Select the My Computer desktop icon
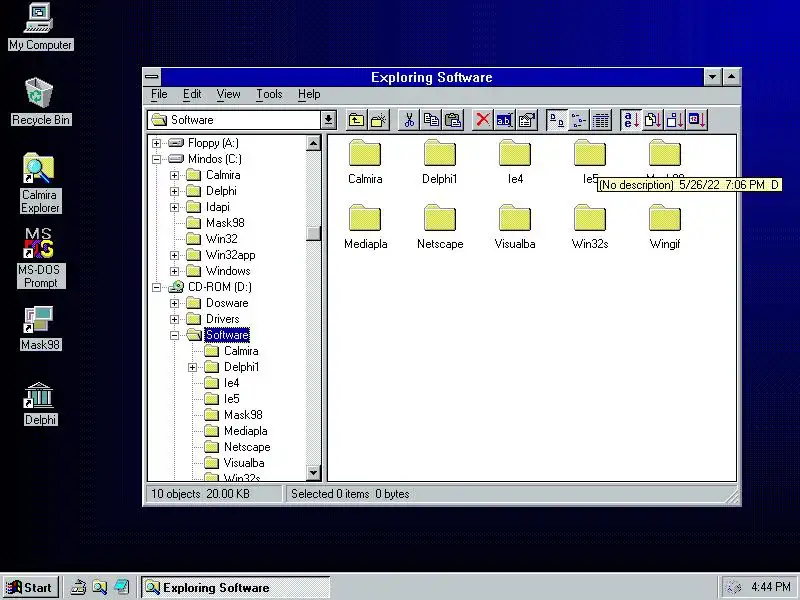The height and width of the screenshot is (600, 800). (x=40, y=27)
